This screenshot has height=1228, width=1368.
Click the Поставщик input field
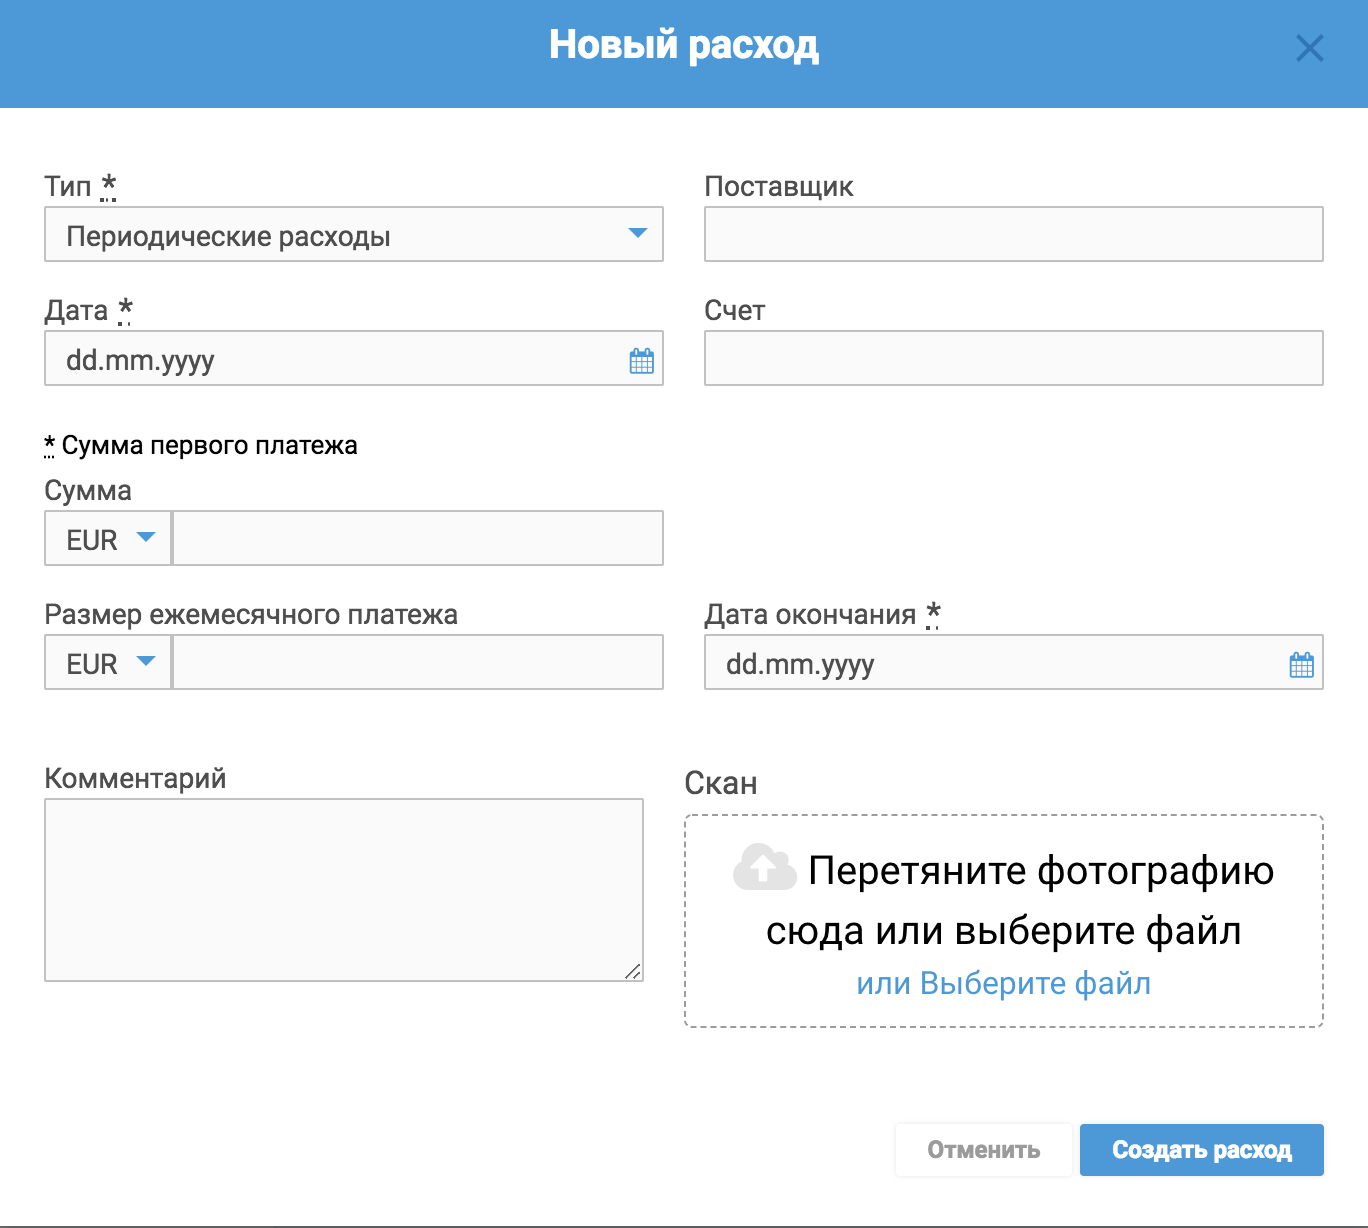coord(1014,234)
